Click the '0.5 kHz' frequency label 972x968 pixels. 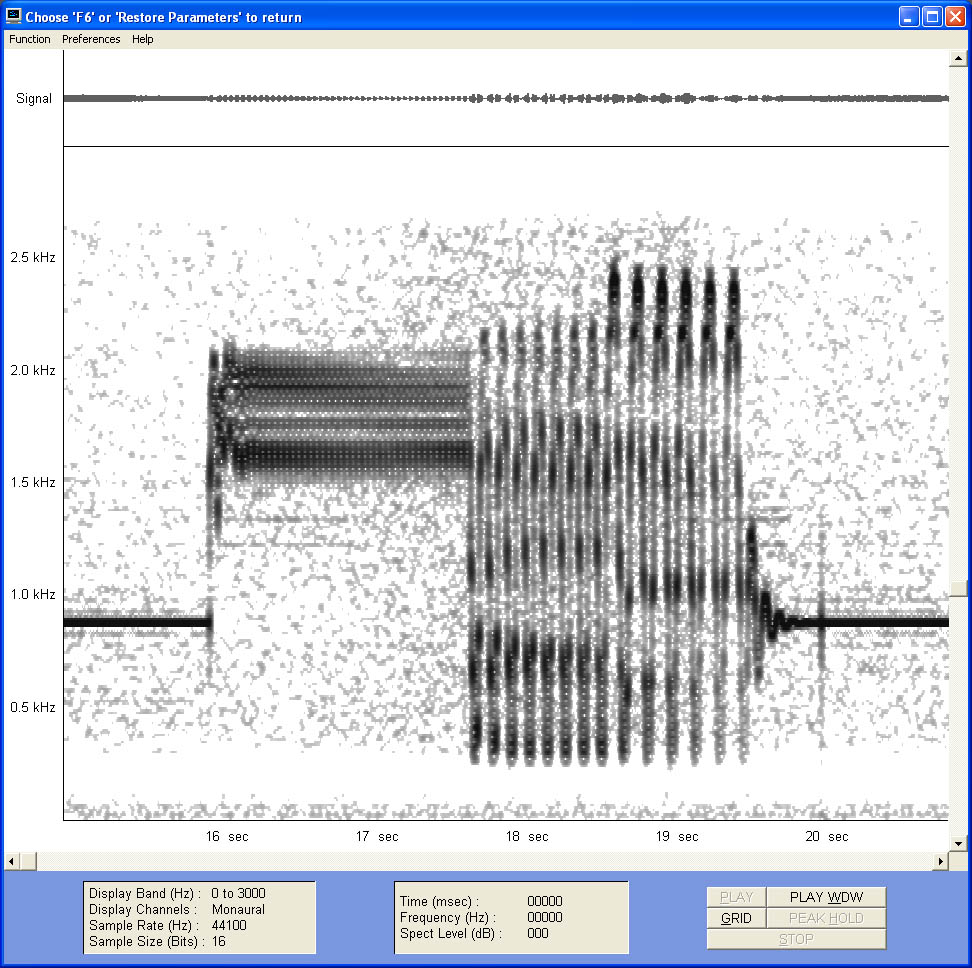(x=33, y=707)
